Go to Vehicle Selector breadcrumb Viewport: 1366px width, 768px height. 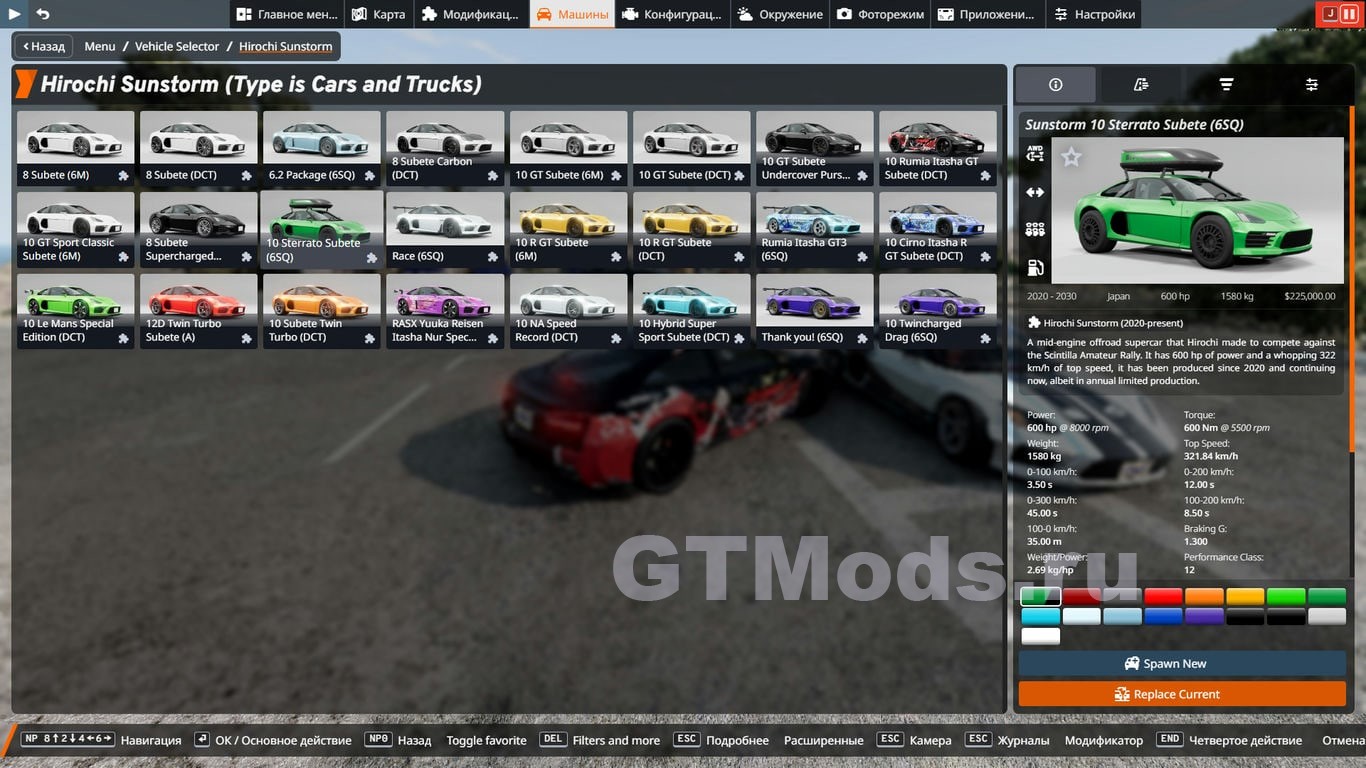pyautogui.click(x=177, y=46)
